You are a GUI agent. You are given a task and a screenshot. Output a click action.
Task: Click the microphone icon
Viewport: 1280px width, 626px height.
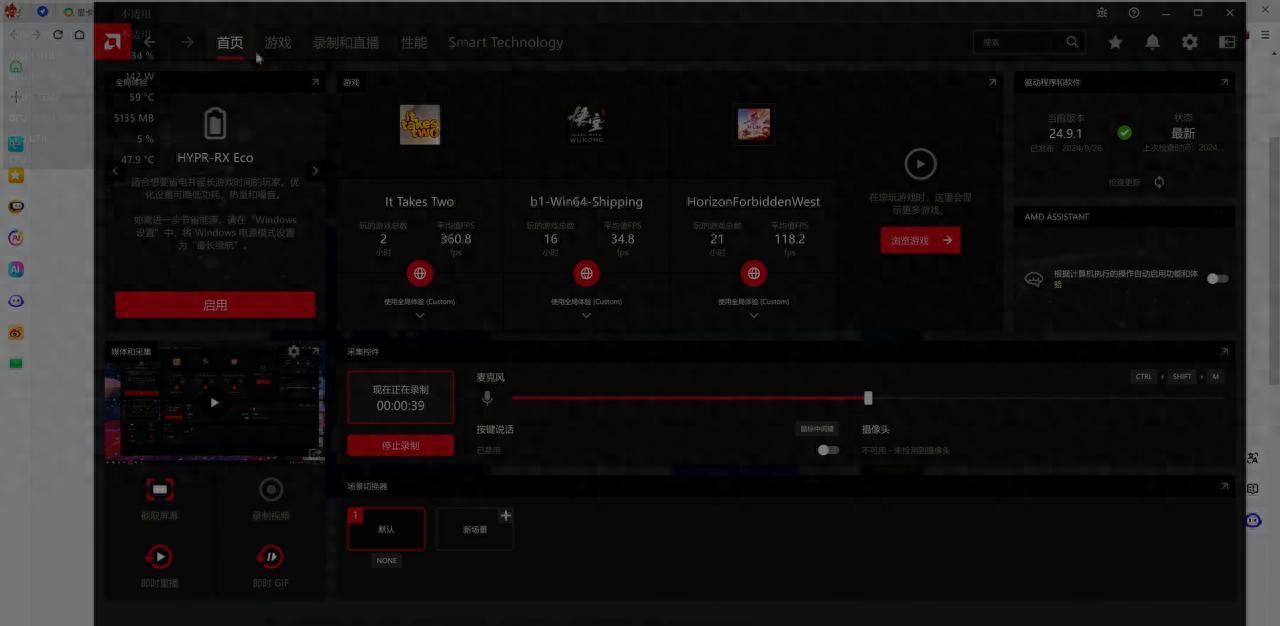(487, 398)
